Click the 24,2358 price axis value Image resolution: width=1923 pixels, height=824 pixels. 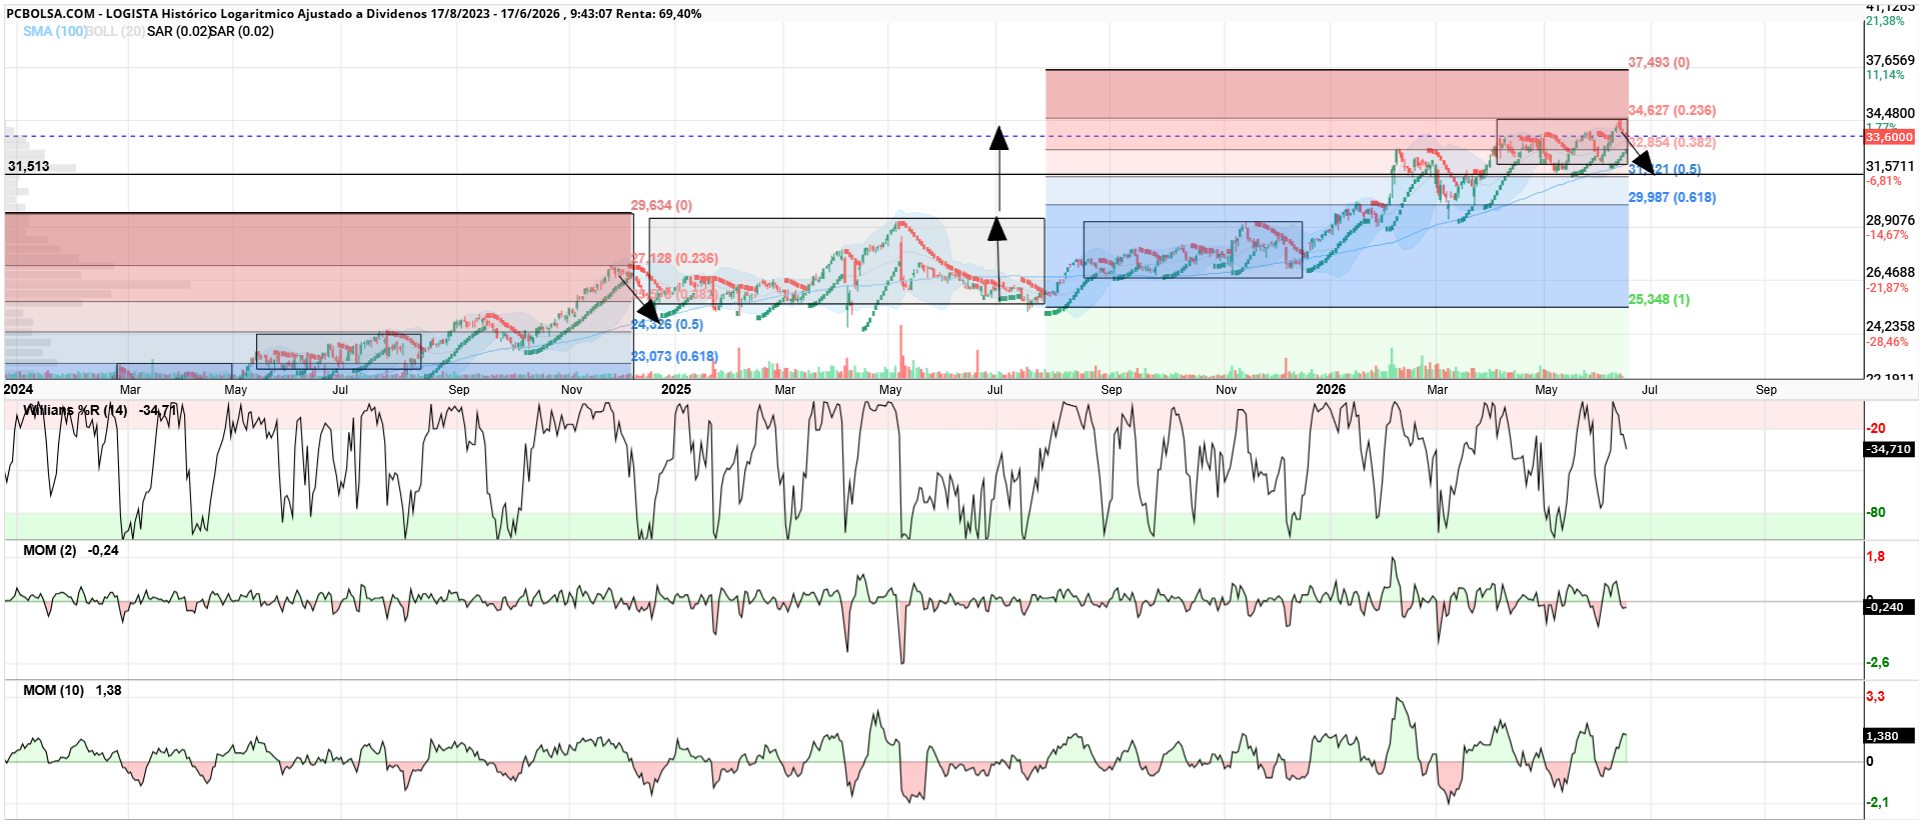point(1890,326)
